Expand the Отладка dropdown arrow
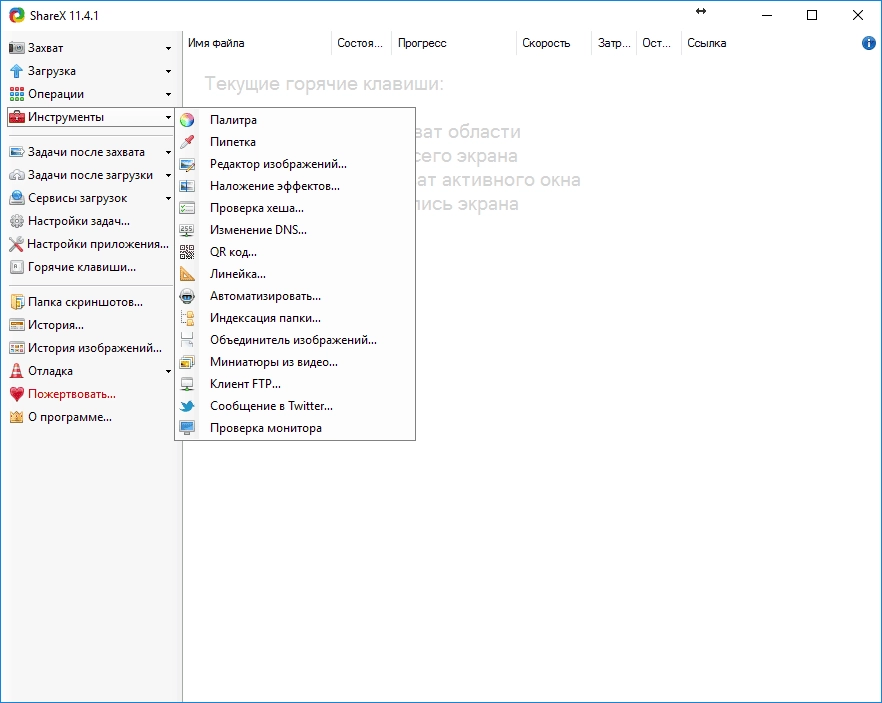 pos(168,372)
